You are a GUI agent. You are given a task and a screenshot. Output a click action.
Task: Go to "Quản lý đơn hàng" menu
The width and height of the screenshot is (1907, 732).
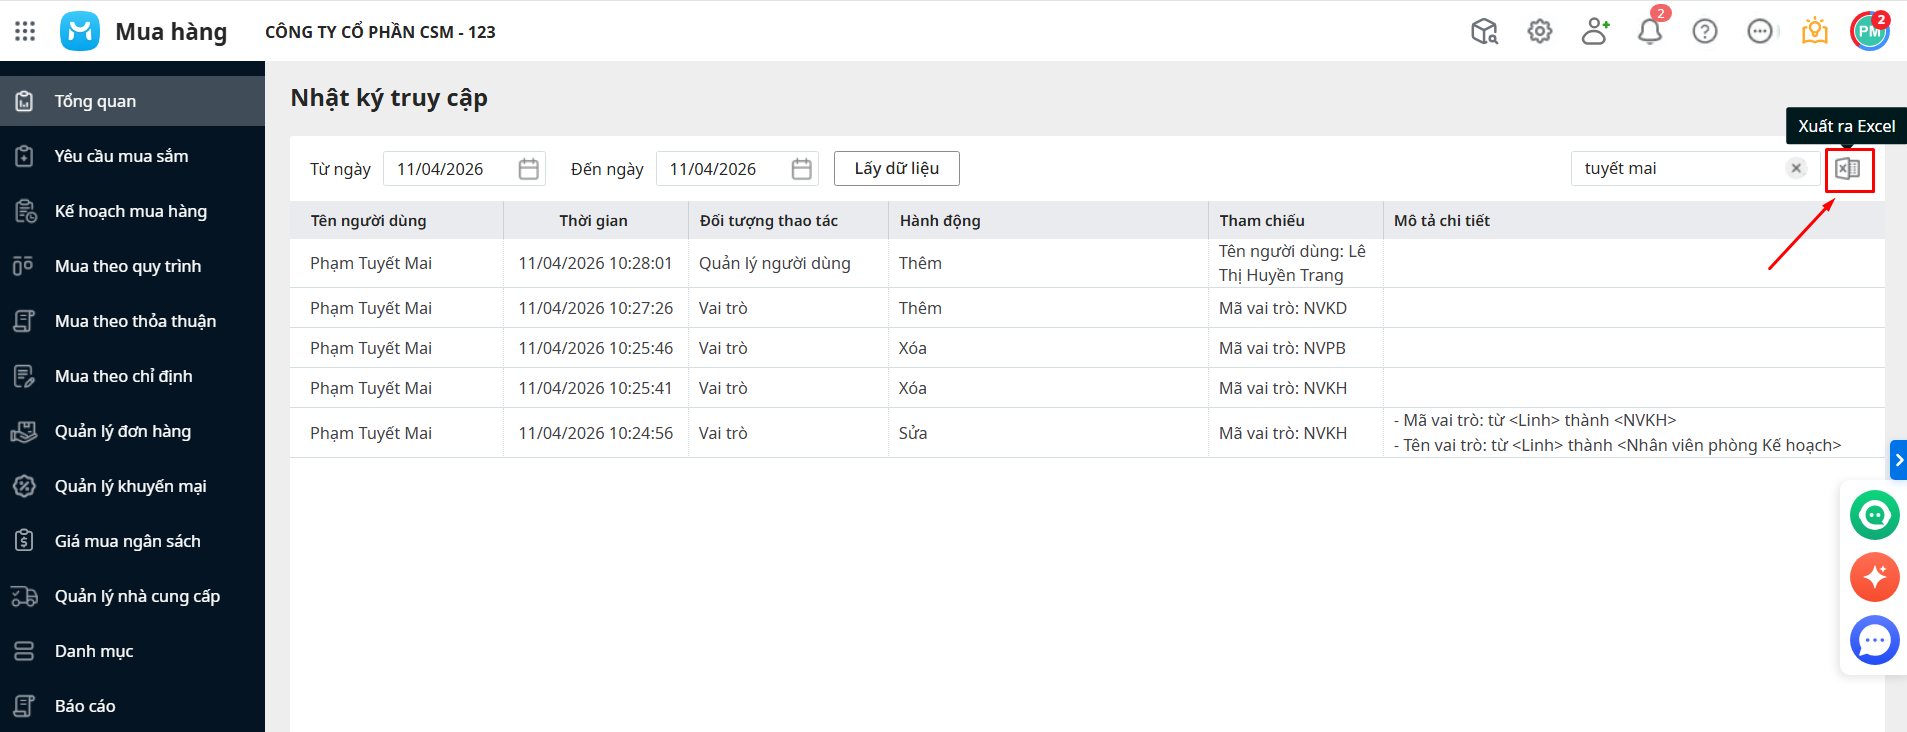(122, 431)
